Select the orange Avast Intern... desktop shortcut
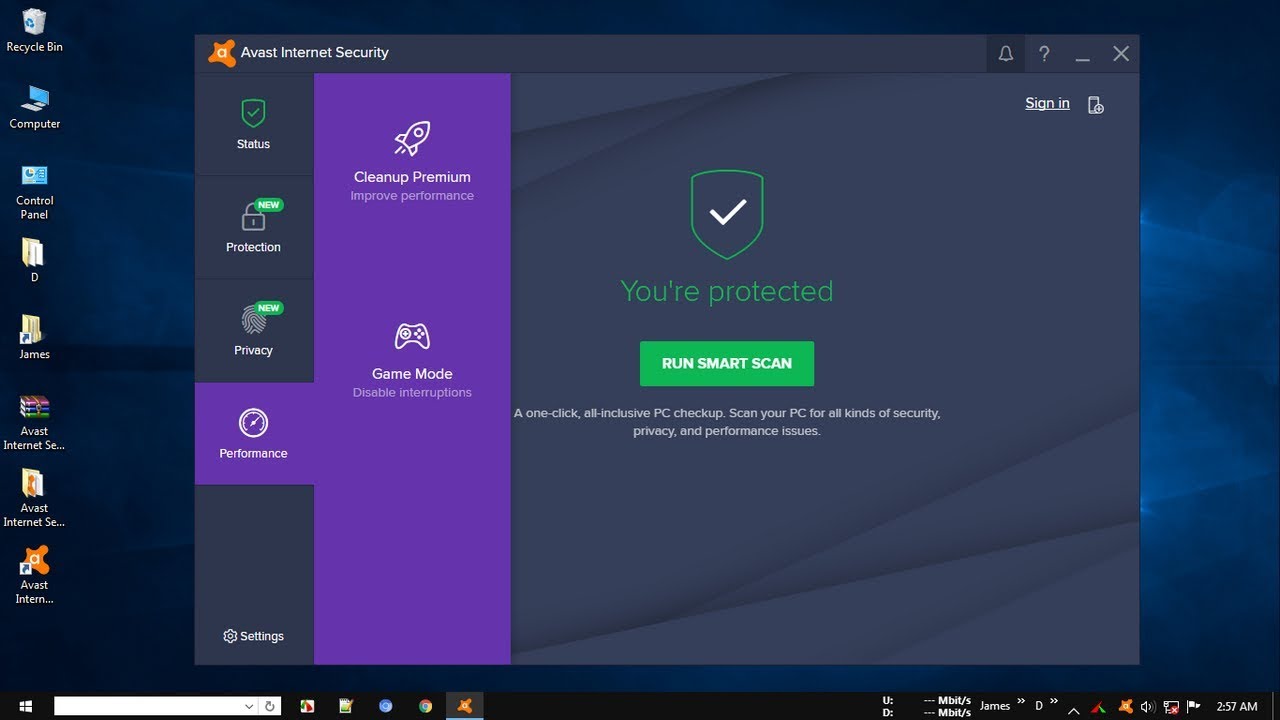Viewport: 1280px width, 720px height. point(34,575)
